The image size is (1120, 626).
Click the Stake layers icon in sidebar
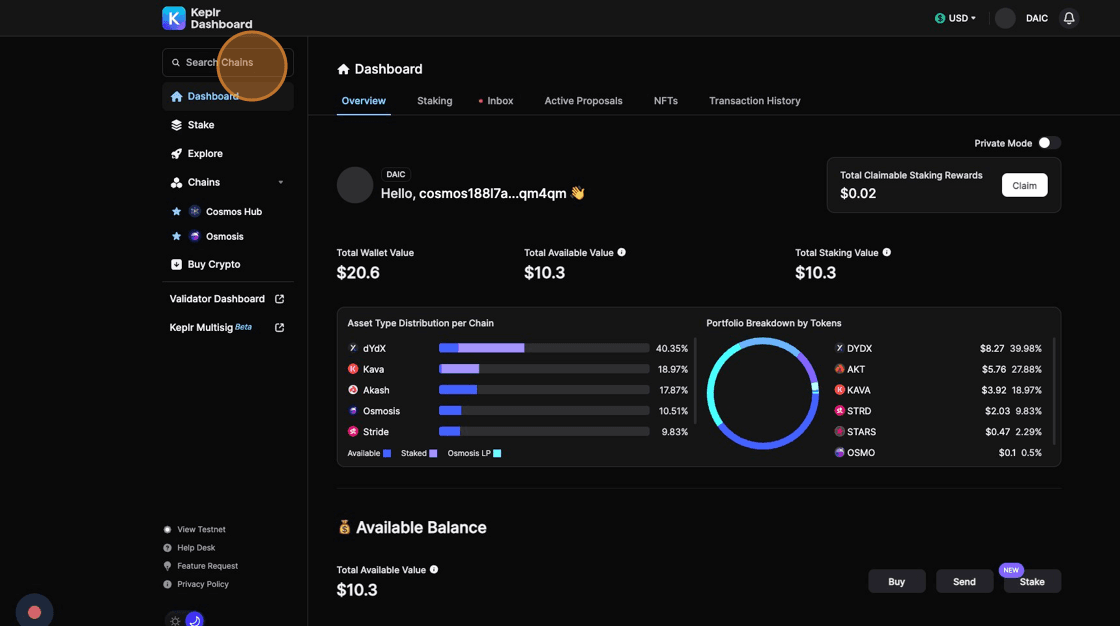[177, 125]
